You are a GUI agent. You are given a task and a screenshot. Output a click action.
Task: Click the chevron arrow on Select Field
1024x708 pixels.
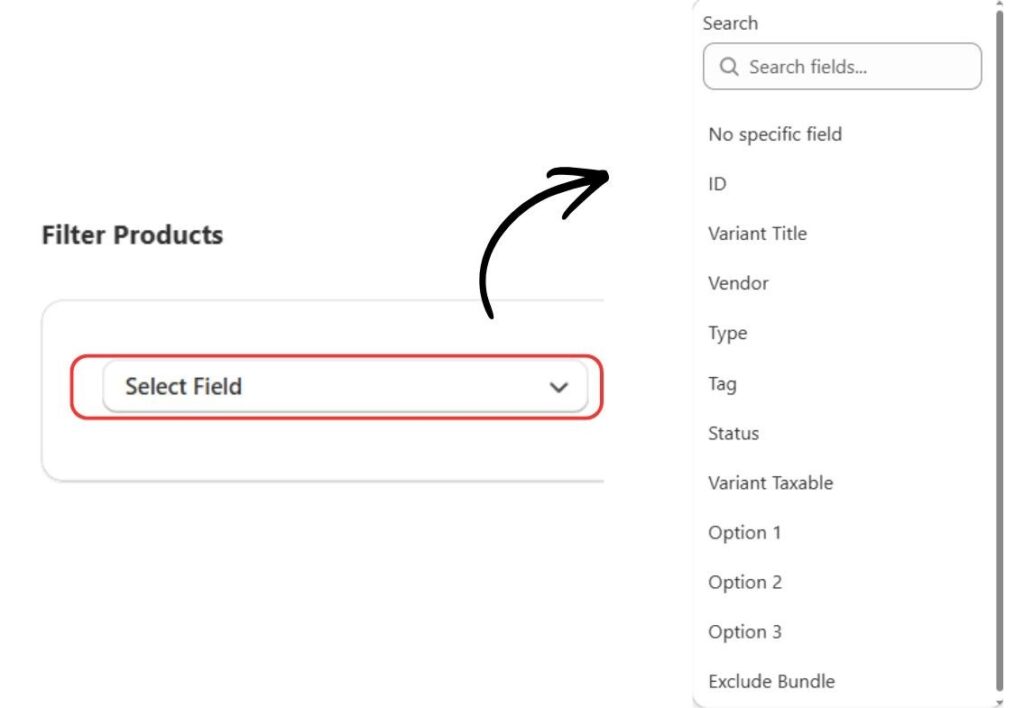pos(559,387)
